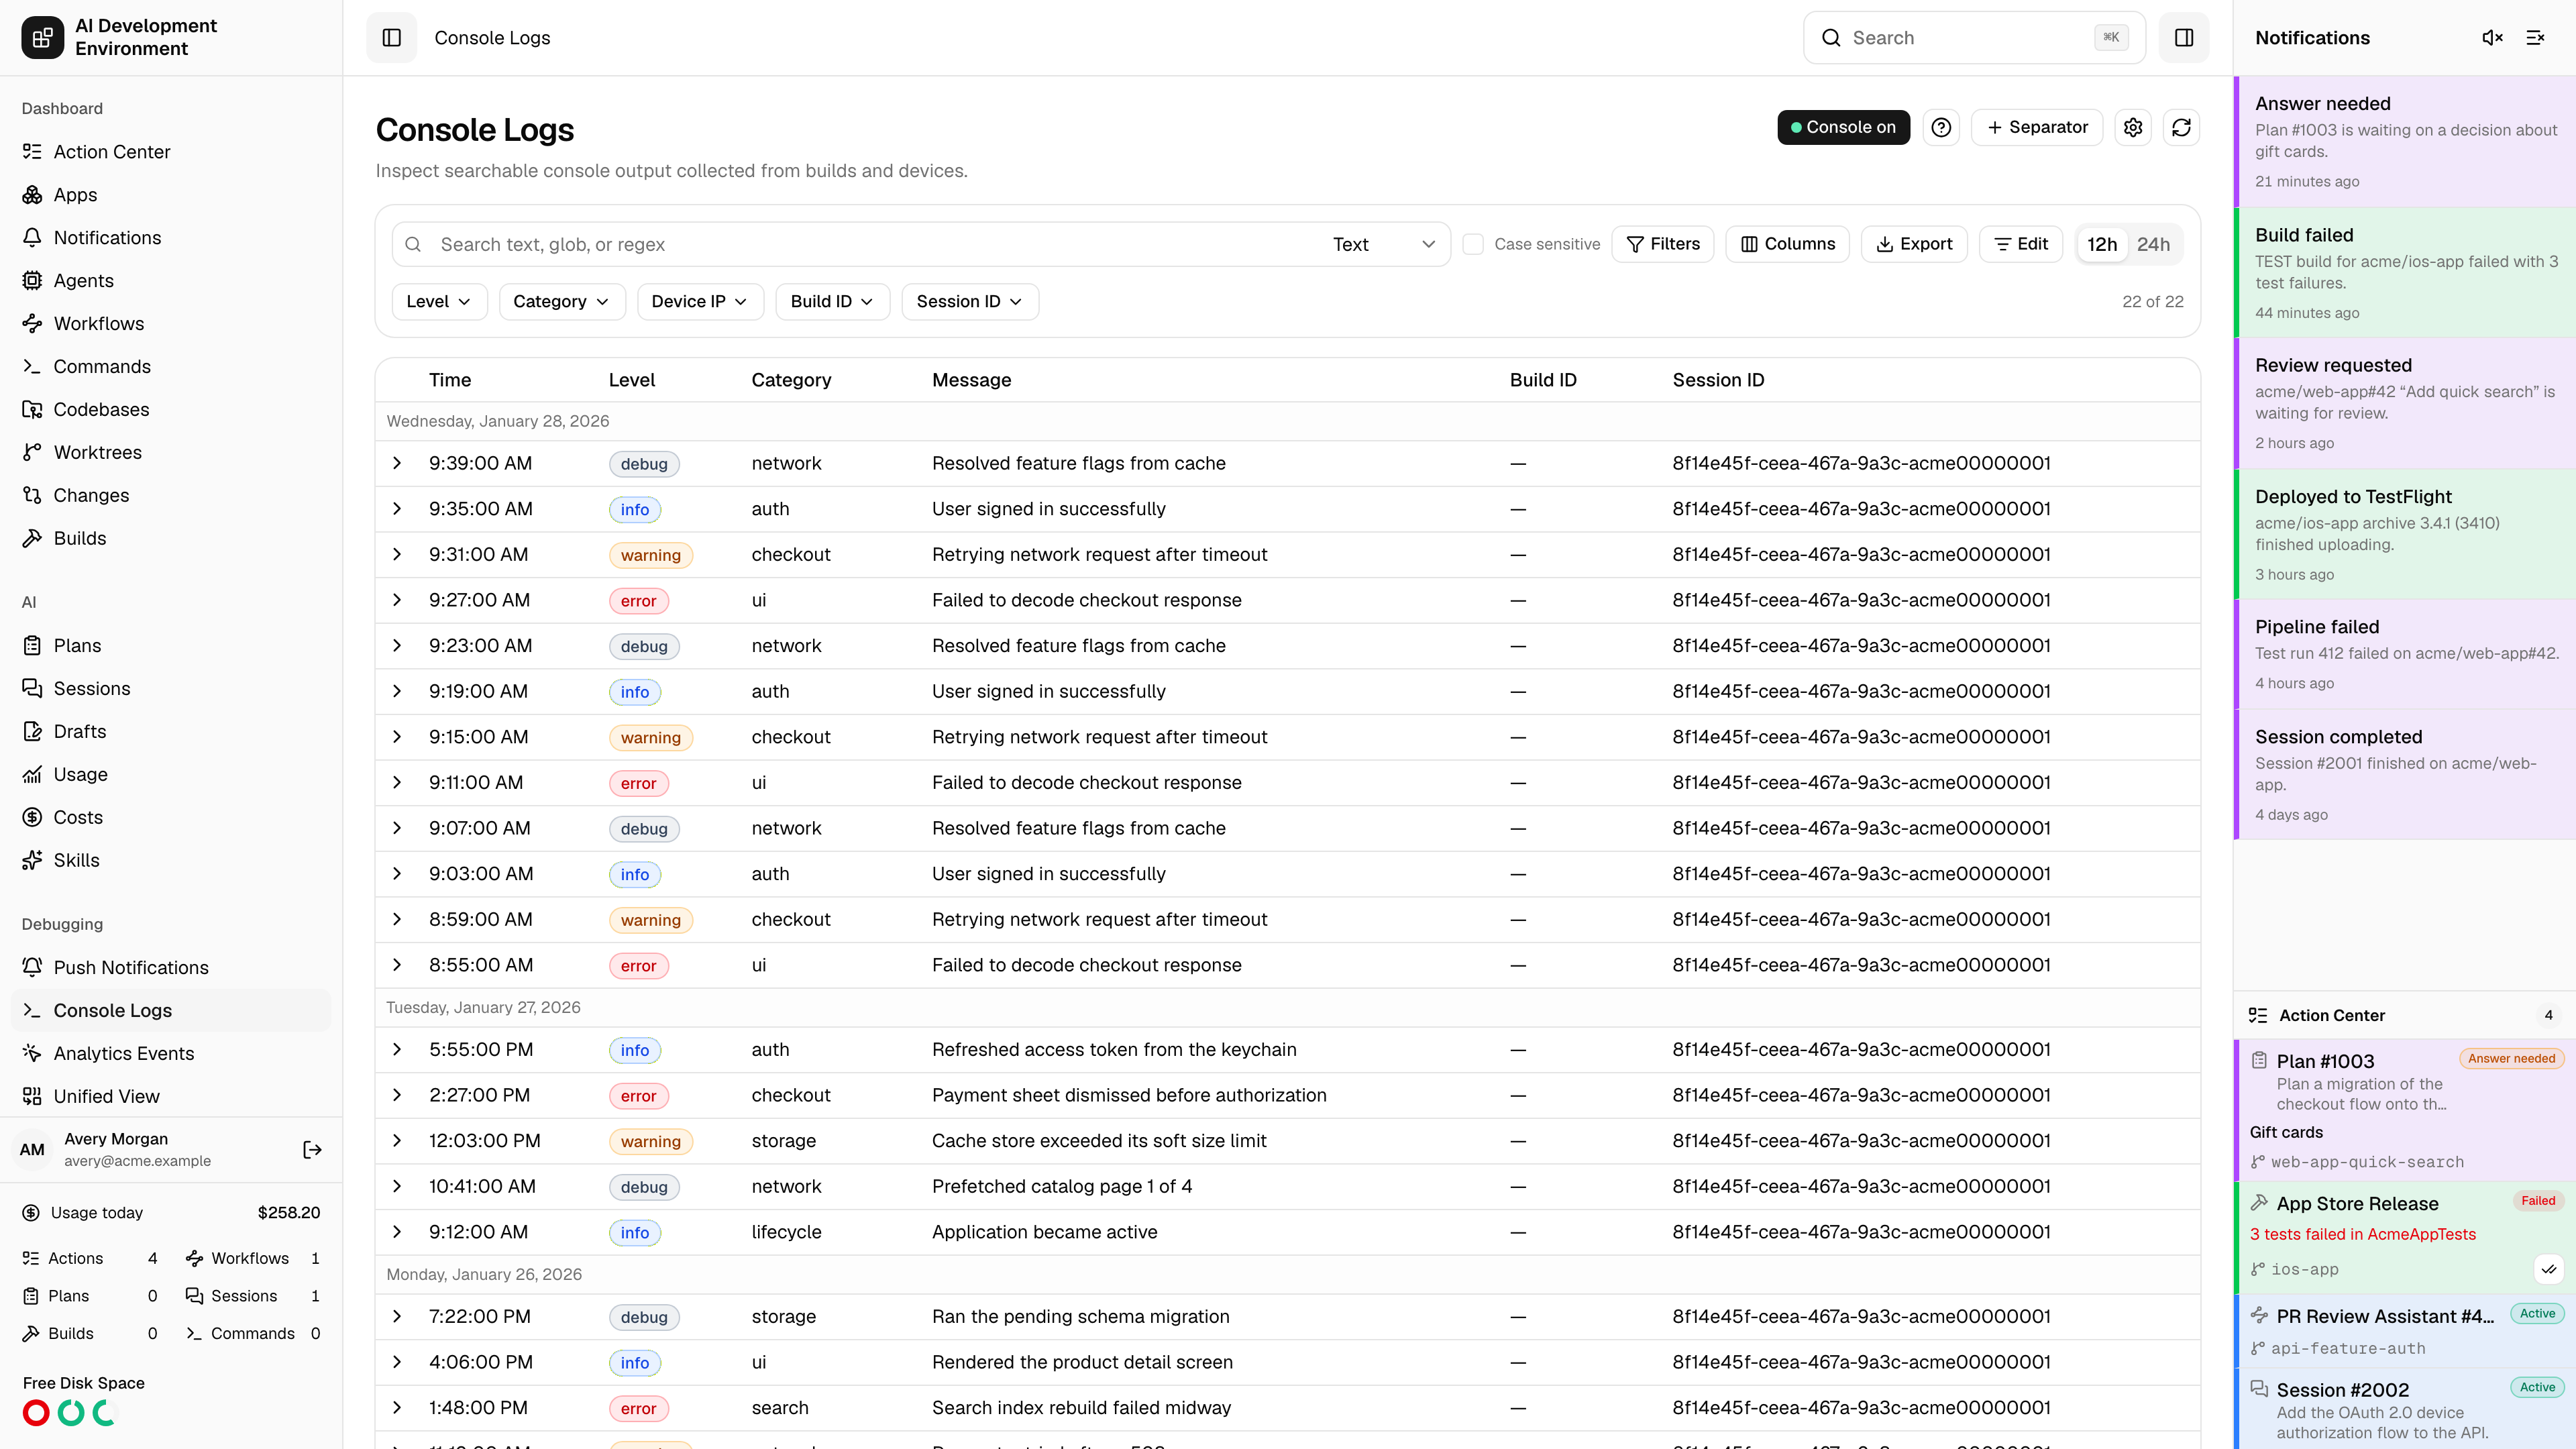This screenshot has width=2576, height=1449.
Task: Click the Usage chart icon in sidebar
Action: point(32,775)
